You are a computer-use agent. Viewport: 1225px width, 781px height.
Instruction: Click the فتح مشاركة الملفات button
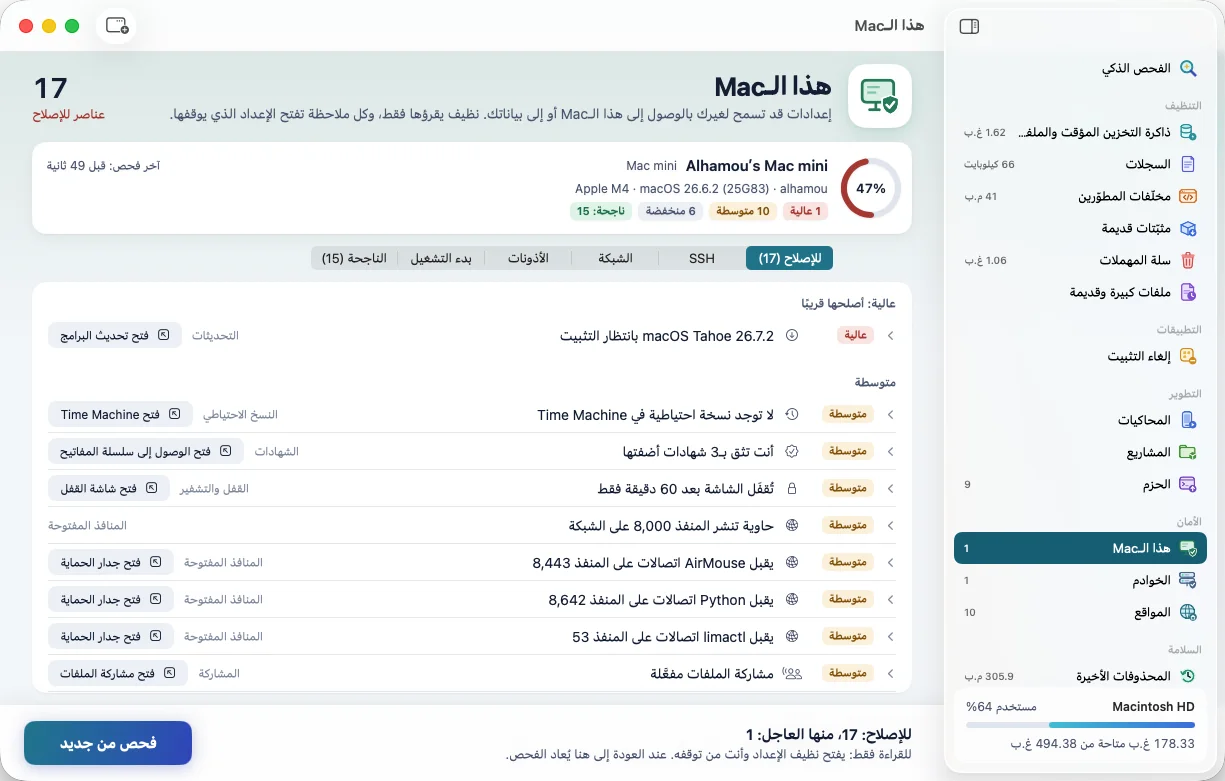click(118, 673)
